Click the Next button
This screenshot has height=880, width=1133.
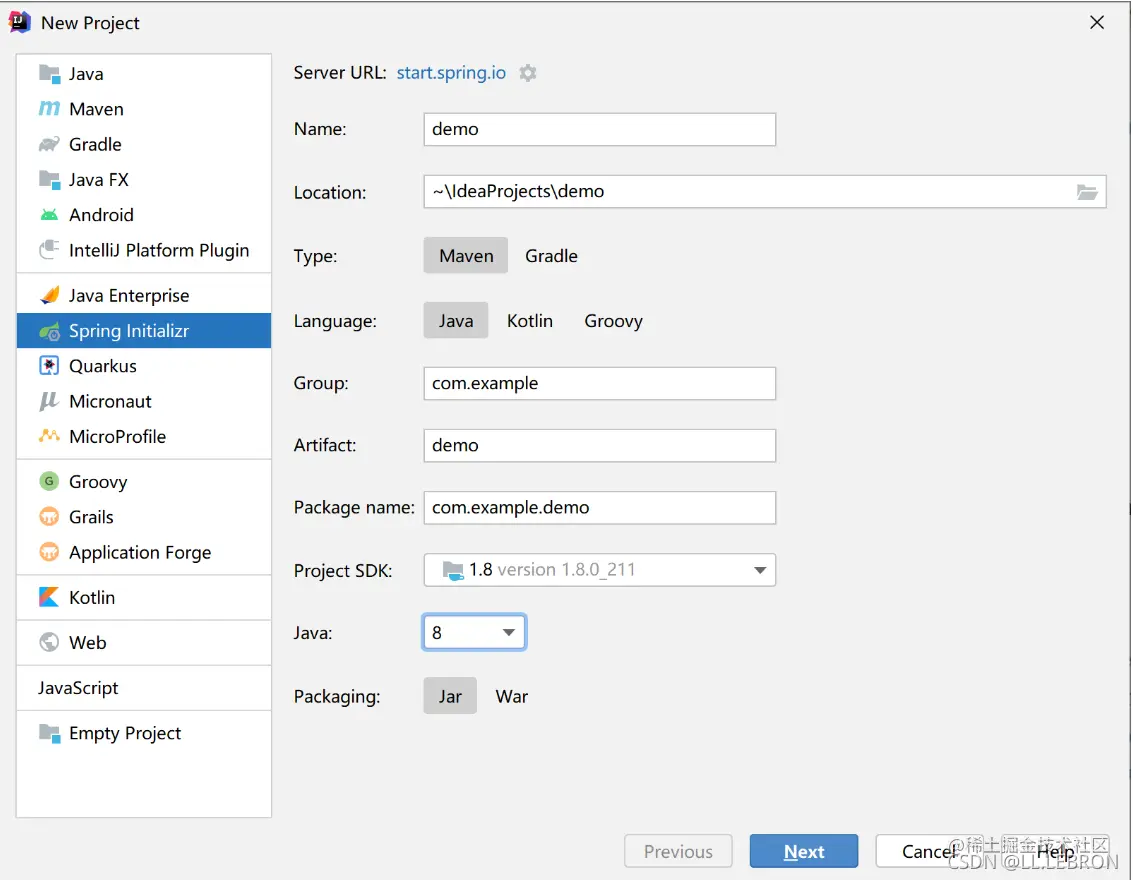(804, 852)
